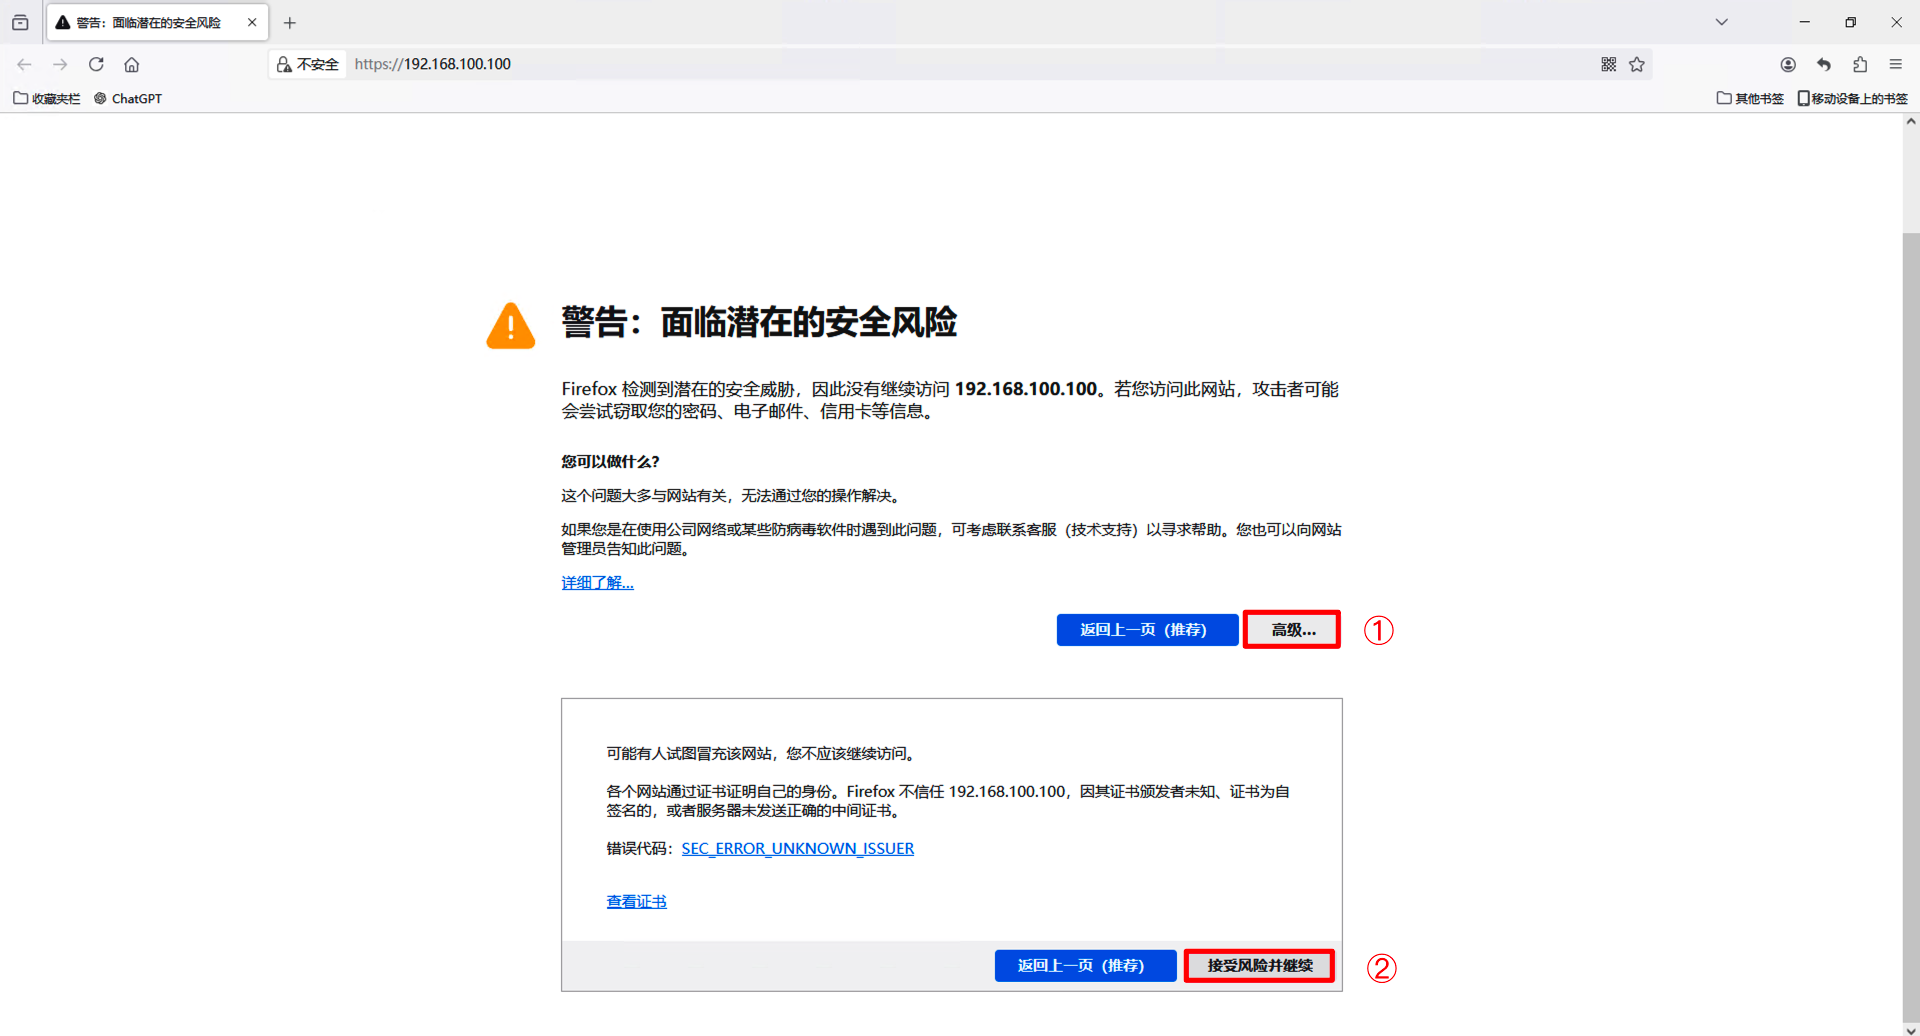Open a new tab with plus button
This screenshot has width=1920, height=1036.
[x=290, y=22]
